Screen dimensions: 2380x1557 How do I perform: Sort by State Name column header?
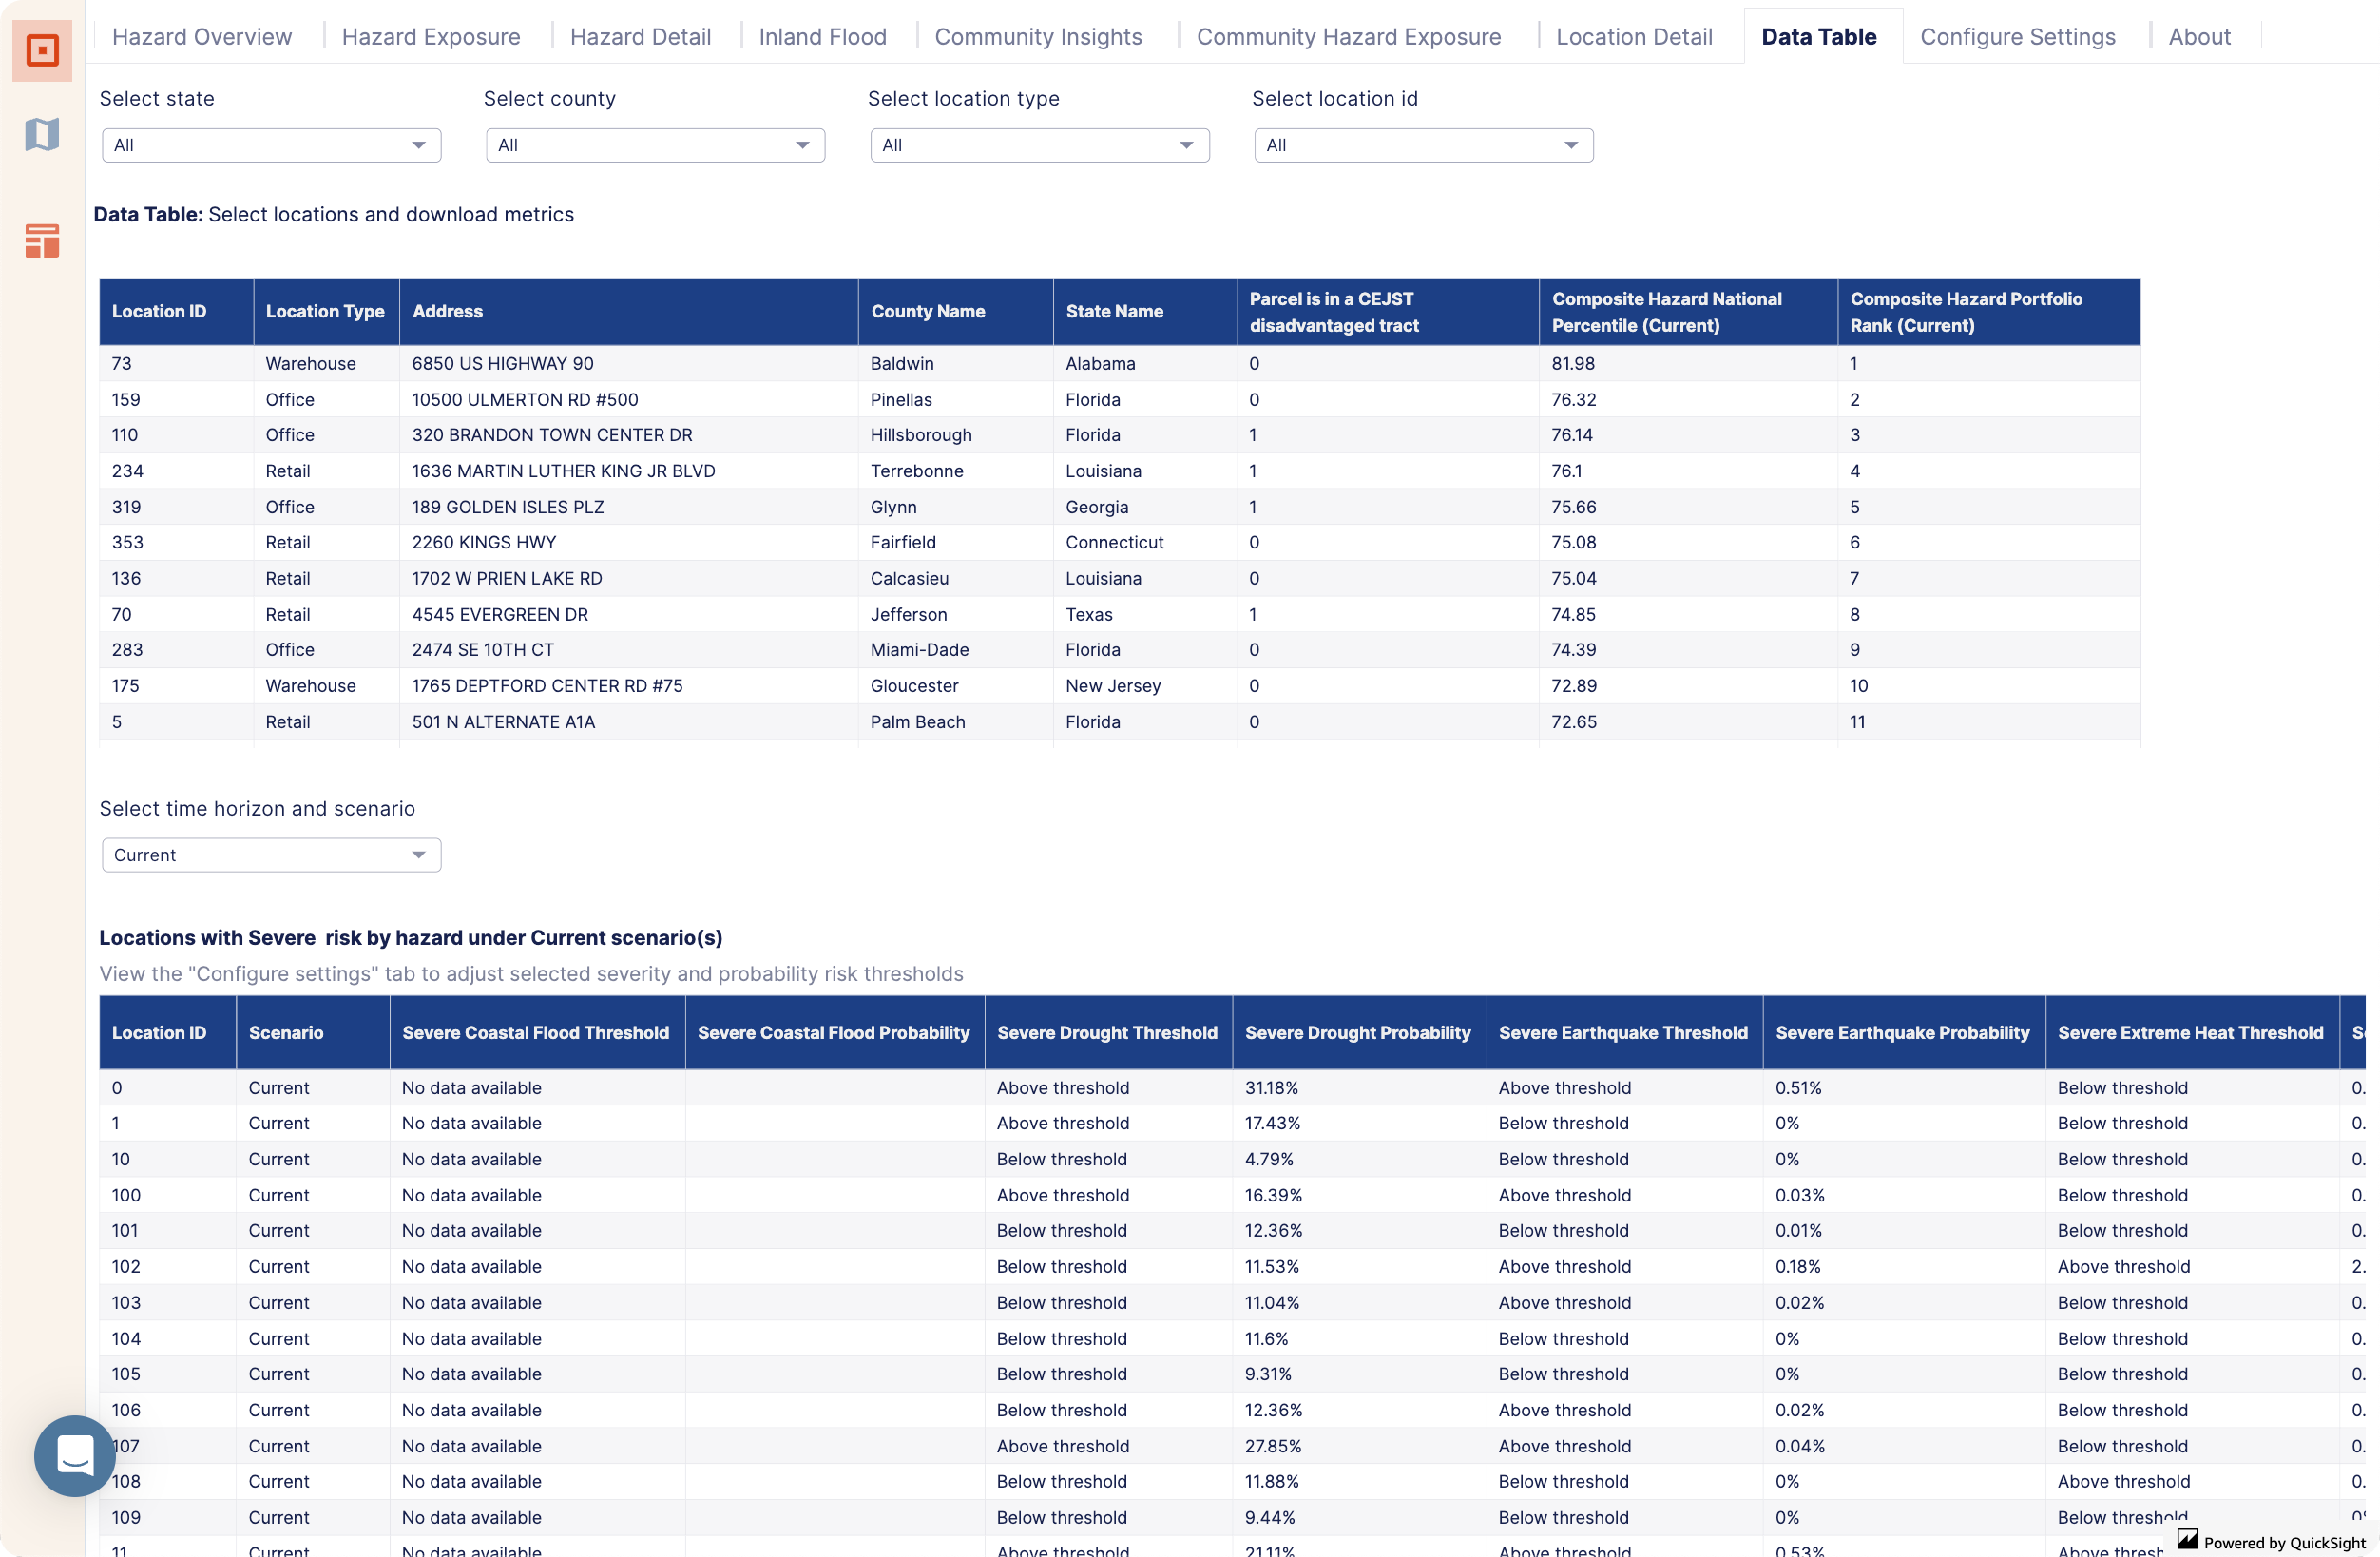[x=1145, y=312]
